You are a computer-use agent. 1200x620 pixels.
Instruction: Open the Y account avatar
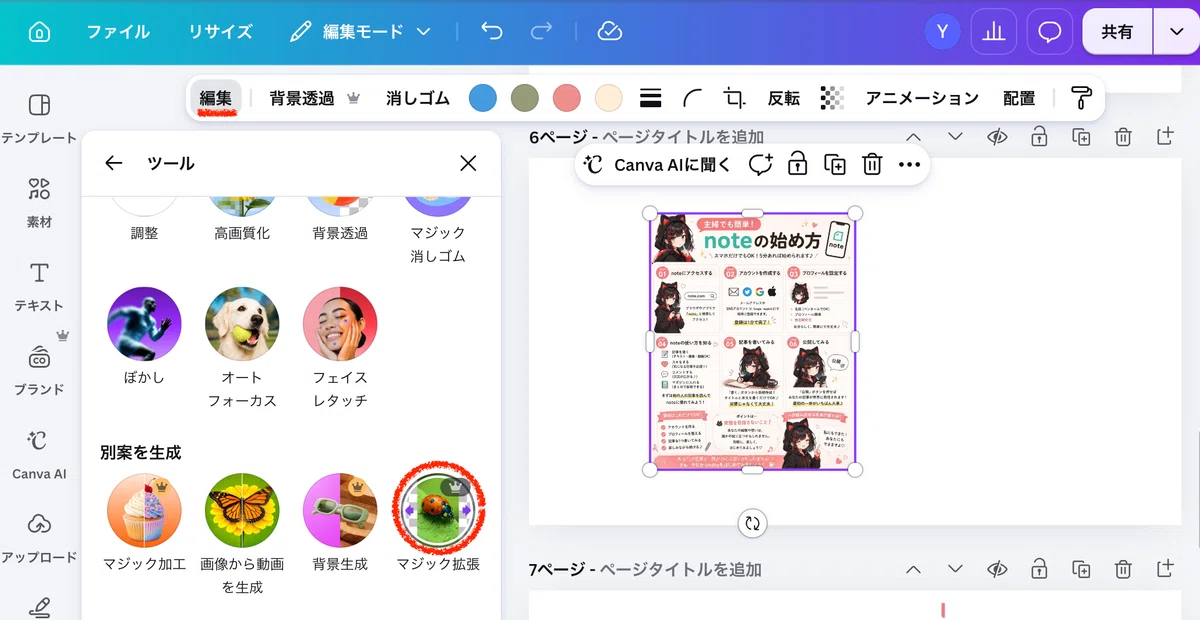coord(941,32)
